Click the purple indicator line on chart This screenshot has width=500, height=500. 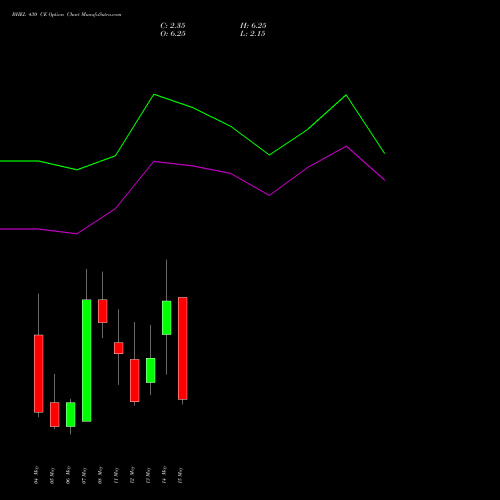(x=193, y=166)
